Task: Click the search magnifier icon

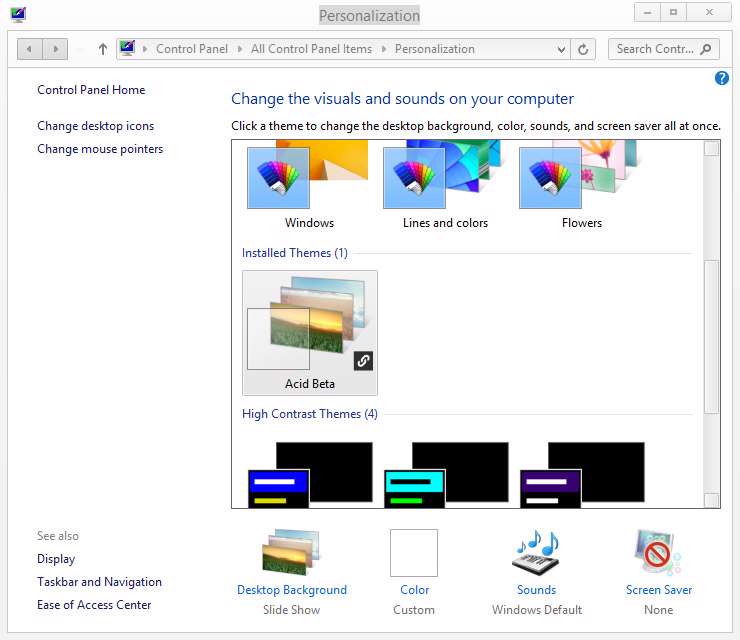Action: 706,49
